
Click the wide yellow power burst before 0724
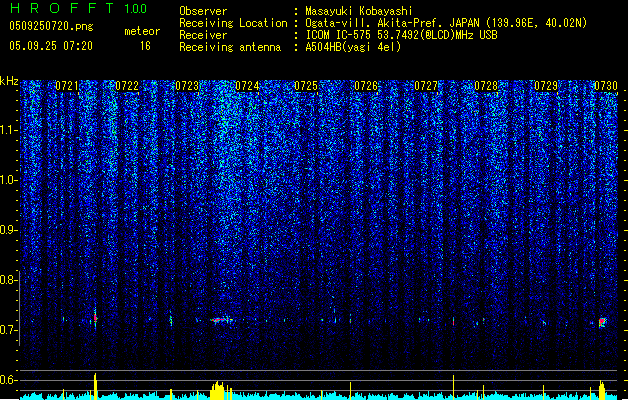[x=217, y=391]
